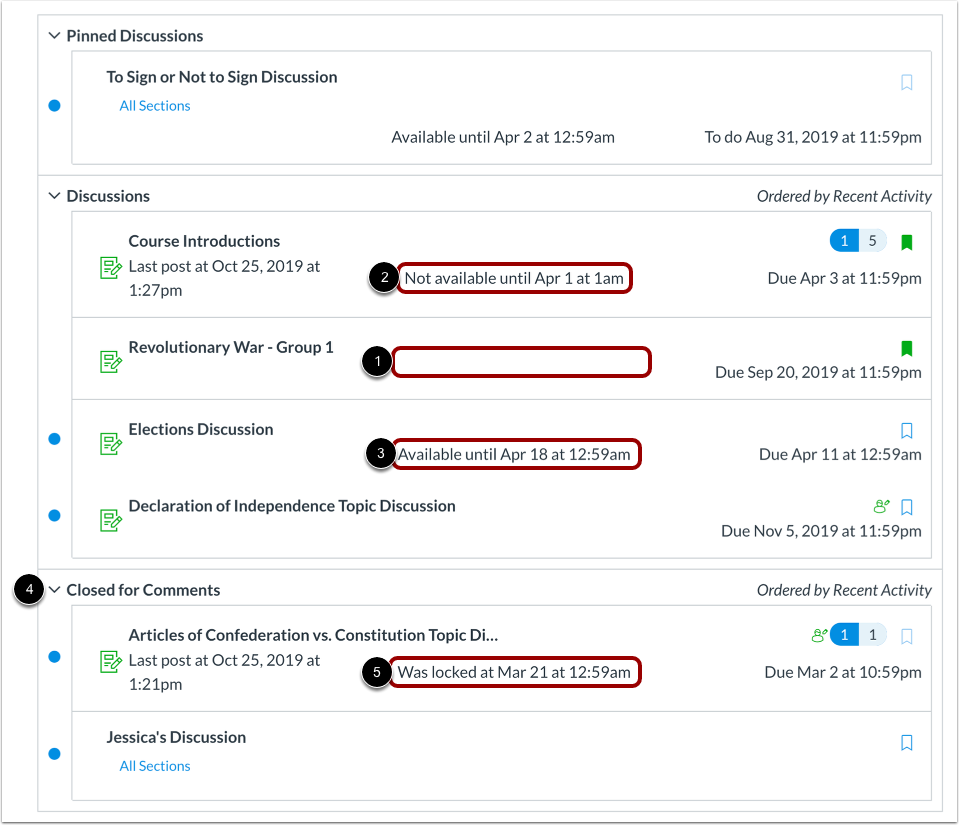
Task: Click unread dot beside Jessica's Discussion
Action: (54, 753)
